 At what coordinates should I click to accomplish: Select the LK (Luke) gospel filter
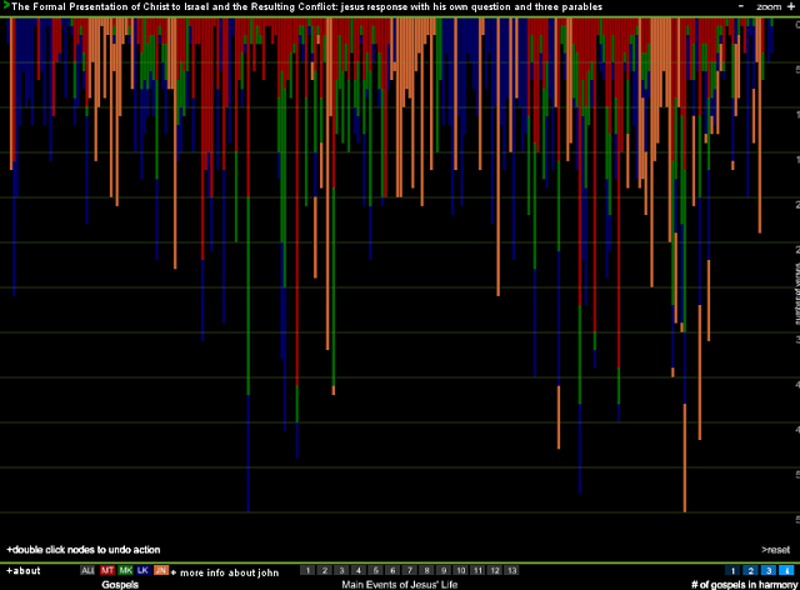pyautogui.click(x=143, y=570)
